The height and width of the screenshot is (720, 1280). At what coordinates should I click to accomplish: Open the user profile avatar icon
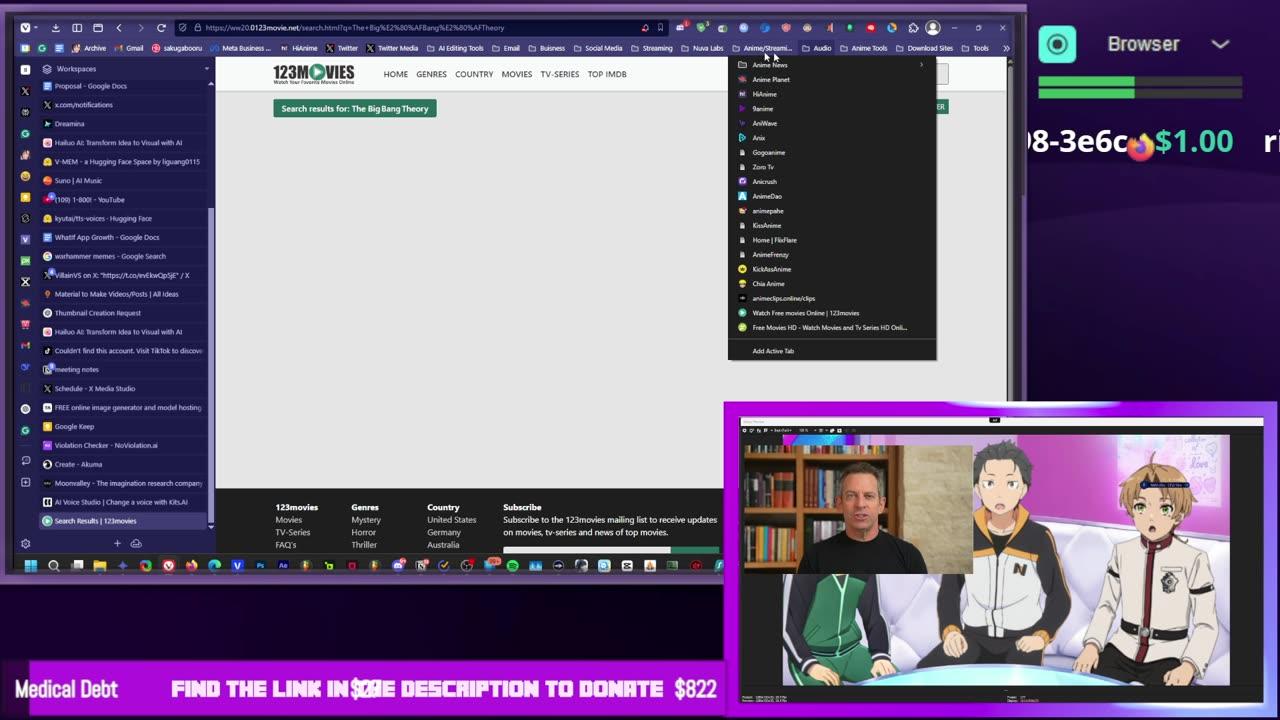933,28
